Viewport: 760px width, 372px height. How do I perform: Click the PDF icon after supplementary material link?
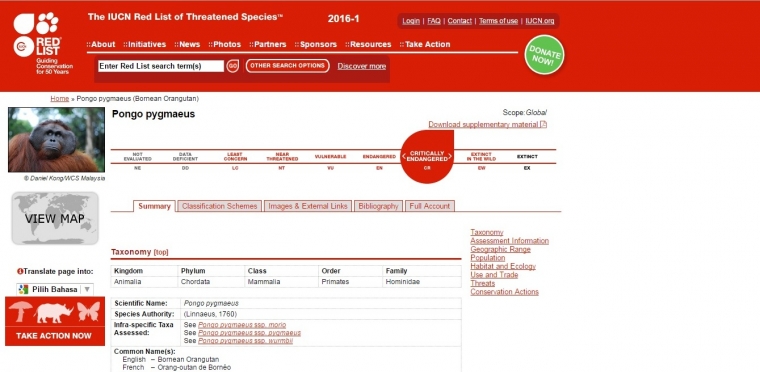(544, 125)
